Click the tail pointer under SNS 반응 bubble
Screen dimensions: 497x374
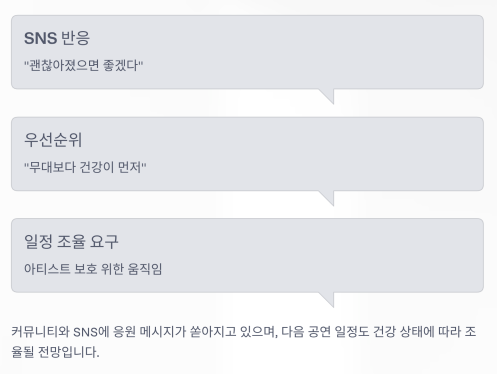coord(327,96)
